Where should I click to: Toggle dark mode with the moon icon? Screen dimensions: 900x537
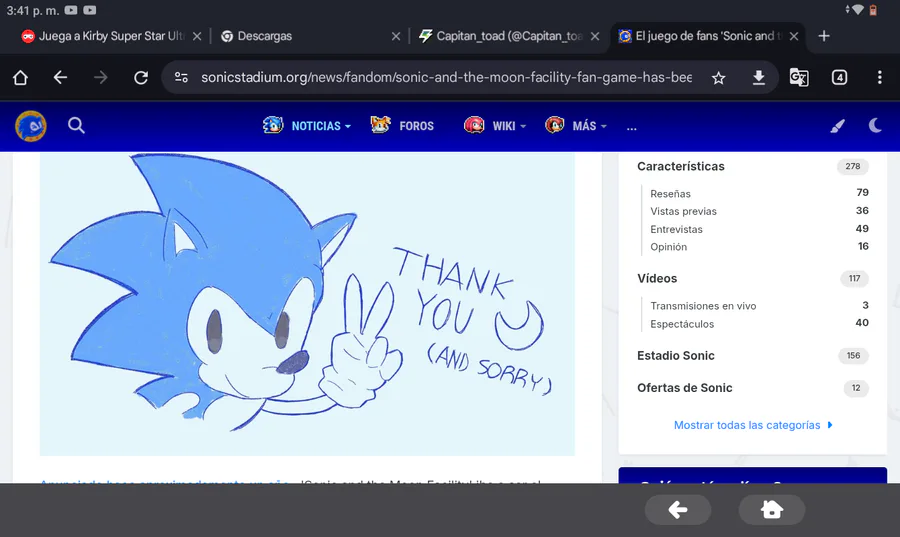(875, 125)
